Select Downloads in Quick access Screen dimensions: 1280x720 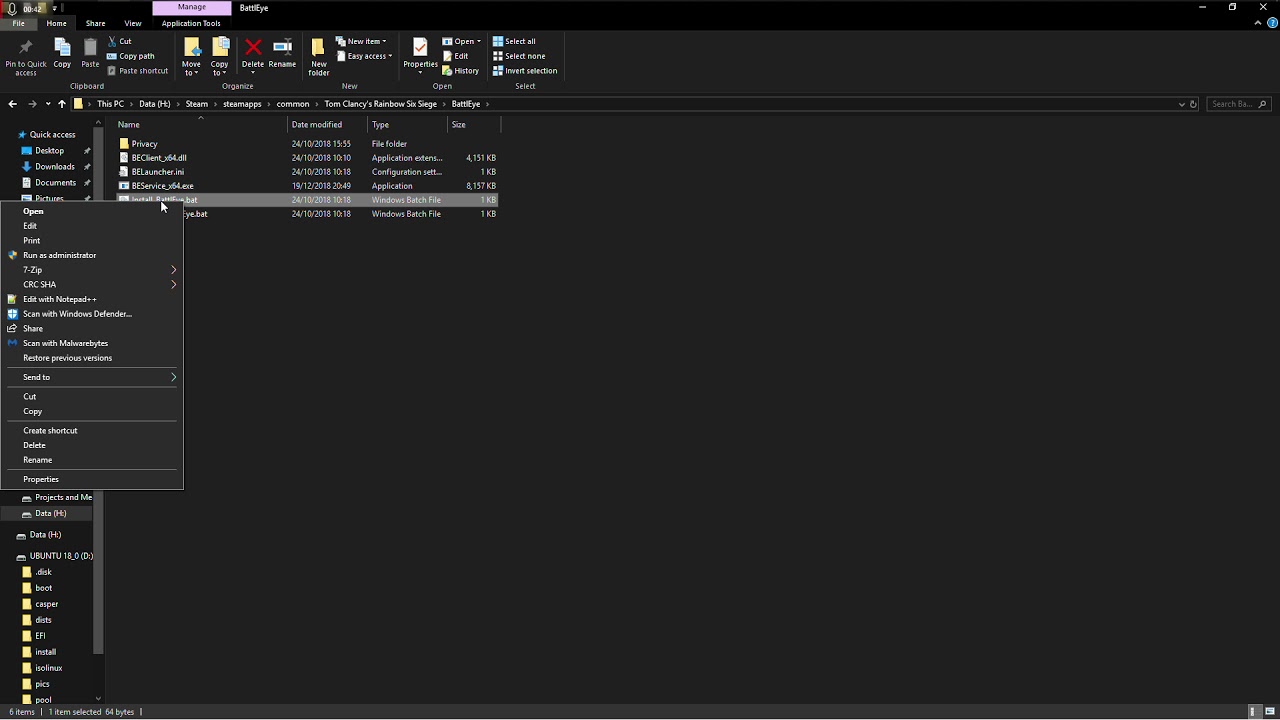pyautogui.click(x=54, y=167)
